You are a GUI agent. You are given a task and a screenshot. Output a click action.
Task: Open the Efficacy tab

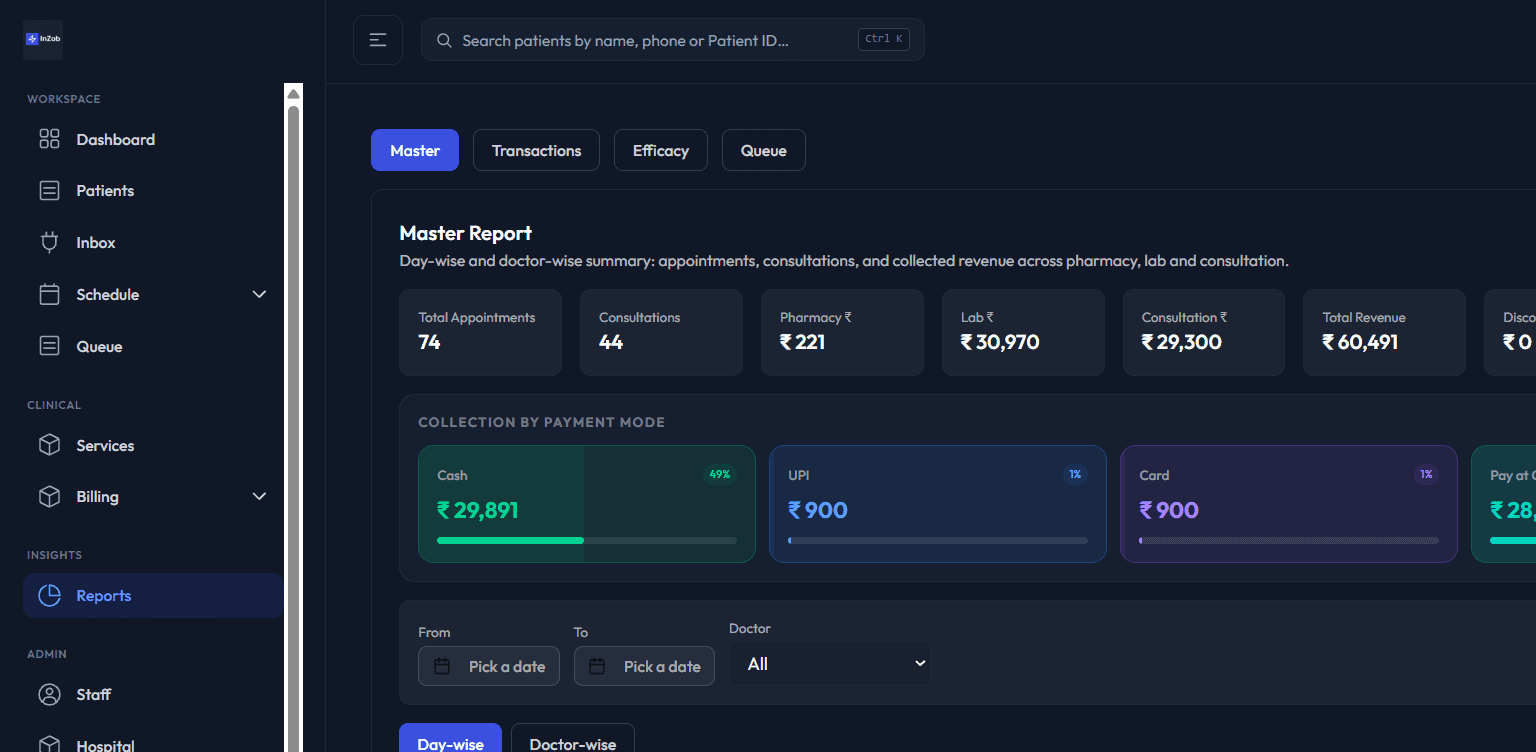[661, 150]
